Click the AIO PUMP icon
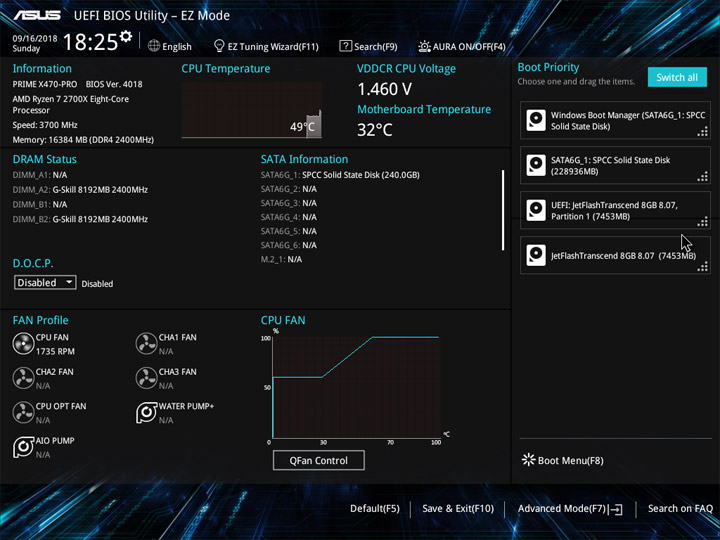The width and height of the screenshot is (720, 540). click(23, 447)
